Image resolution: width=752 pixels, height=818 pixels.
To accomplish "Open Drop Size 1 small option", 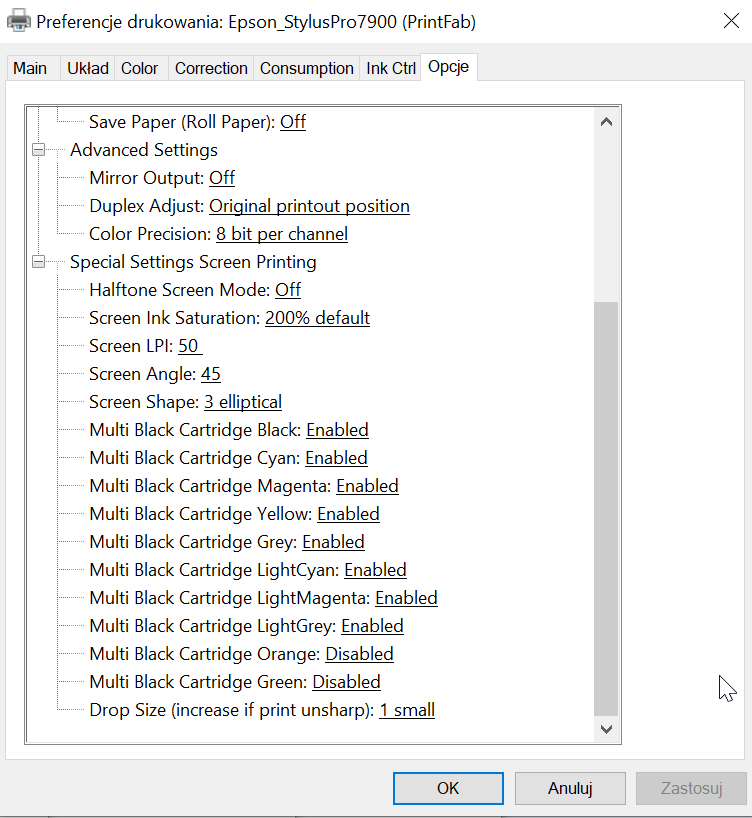I will [x=407, y=710].
